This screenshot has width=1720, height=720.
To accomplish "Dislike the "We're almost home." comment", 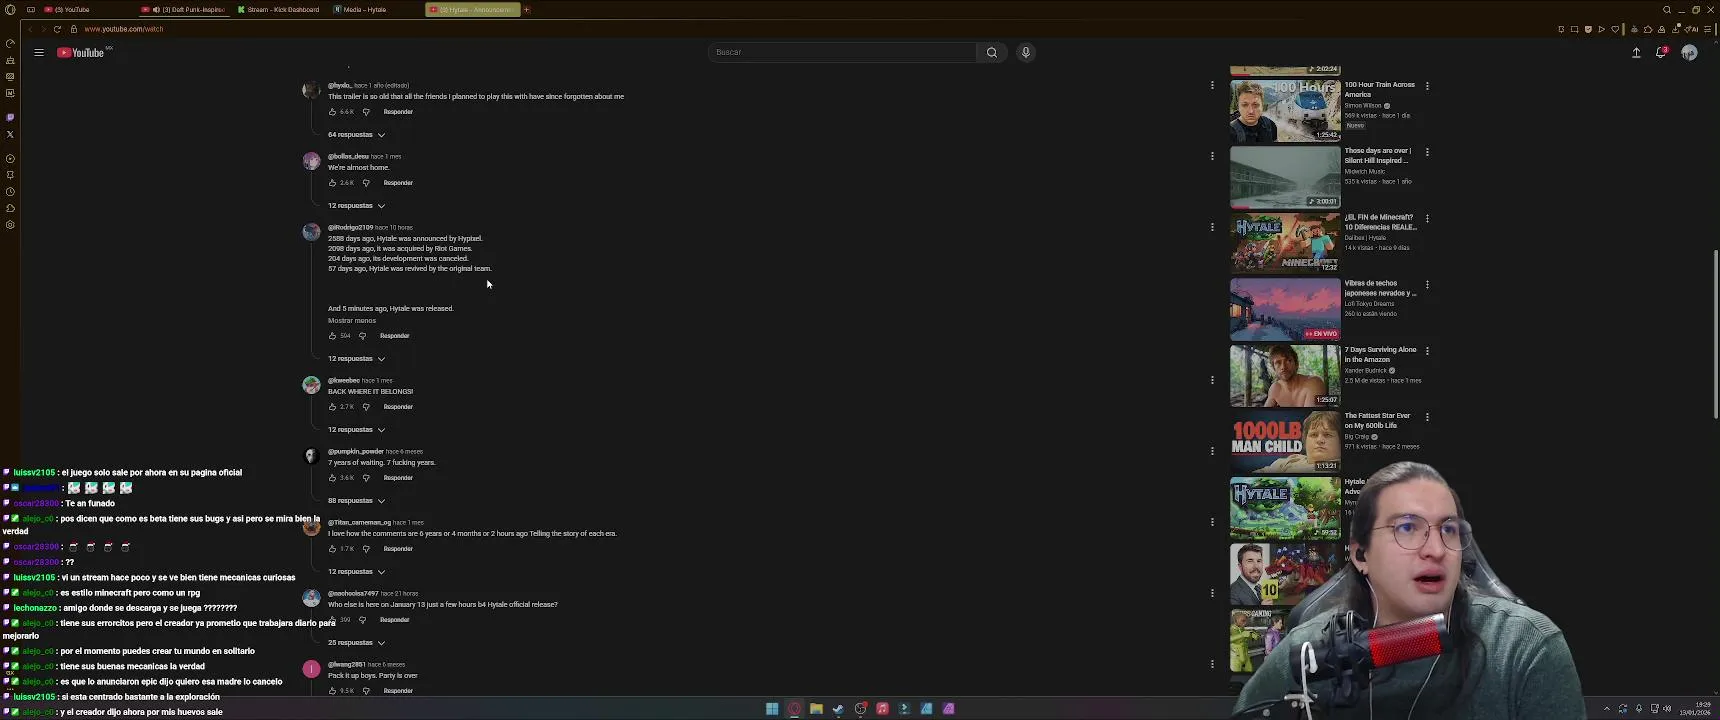I will tap(366, 183).
